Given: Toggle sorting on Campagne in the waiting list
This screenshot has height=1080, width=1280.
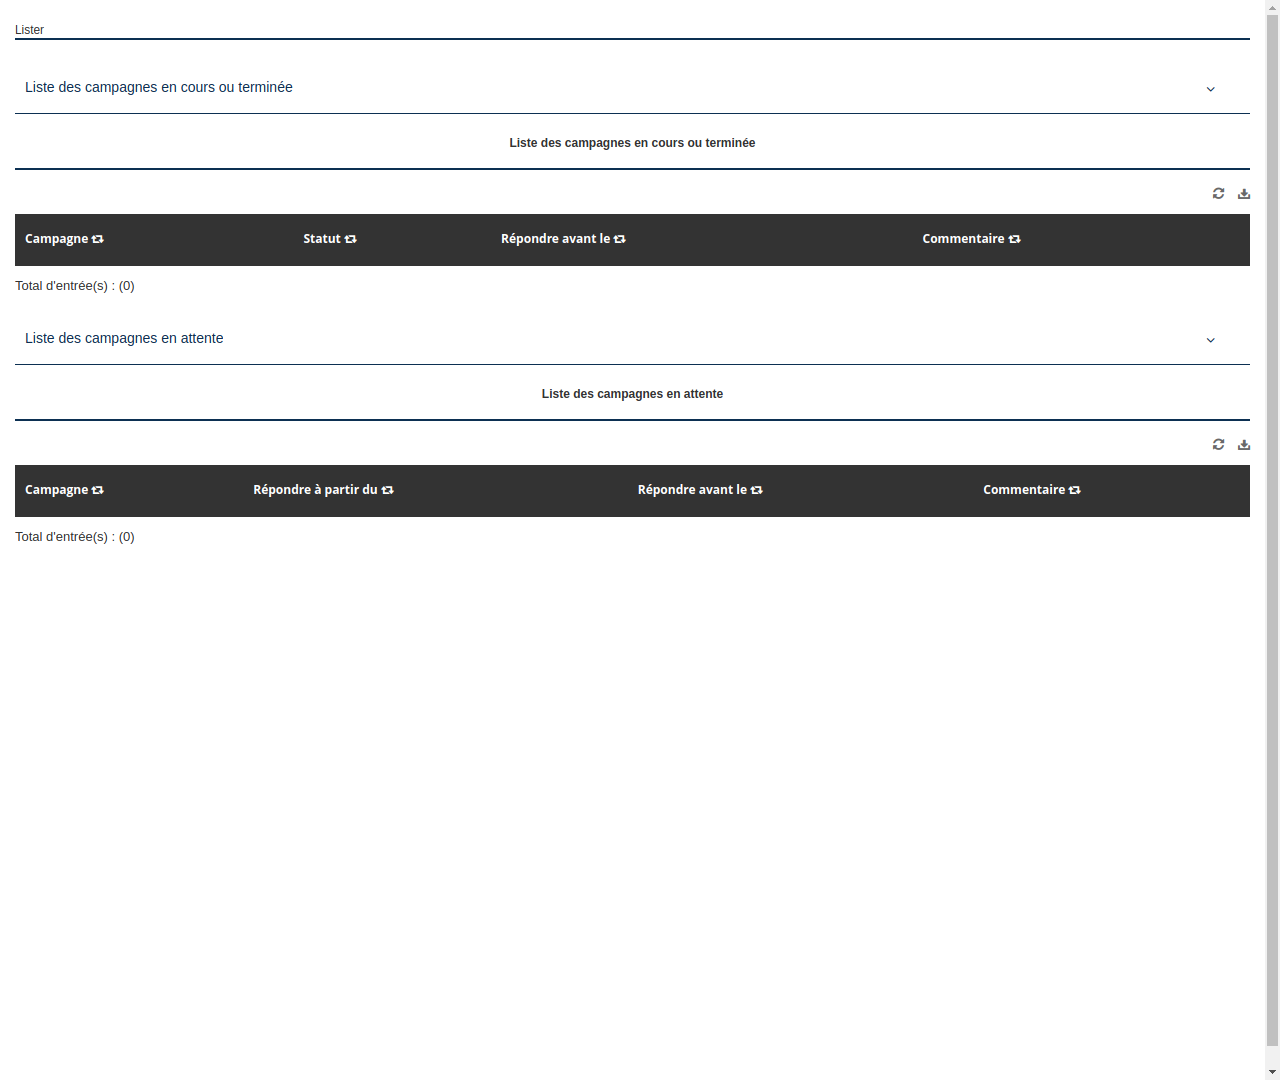Looking at the screenshot, I should (x=97, y=490).
